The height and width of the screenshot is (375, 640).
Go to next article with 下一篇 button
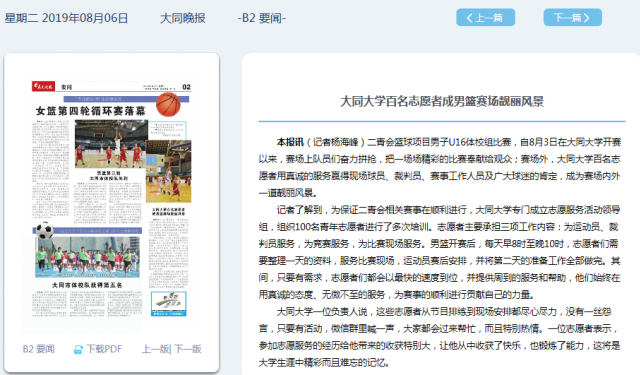(572, 18)
